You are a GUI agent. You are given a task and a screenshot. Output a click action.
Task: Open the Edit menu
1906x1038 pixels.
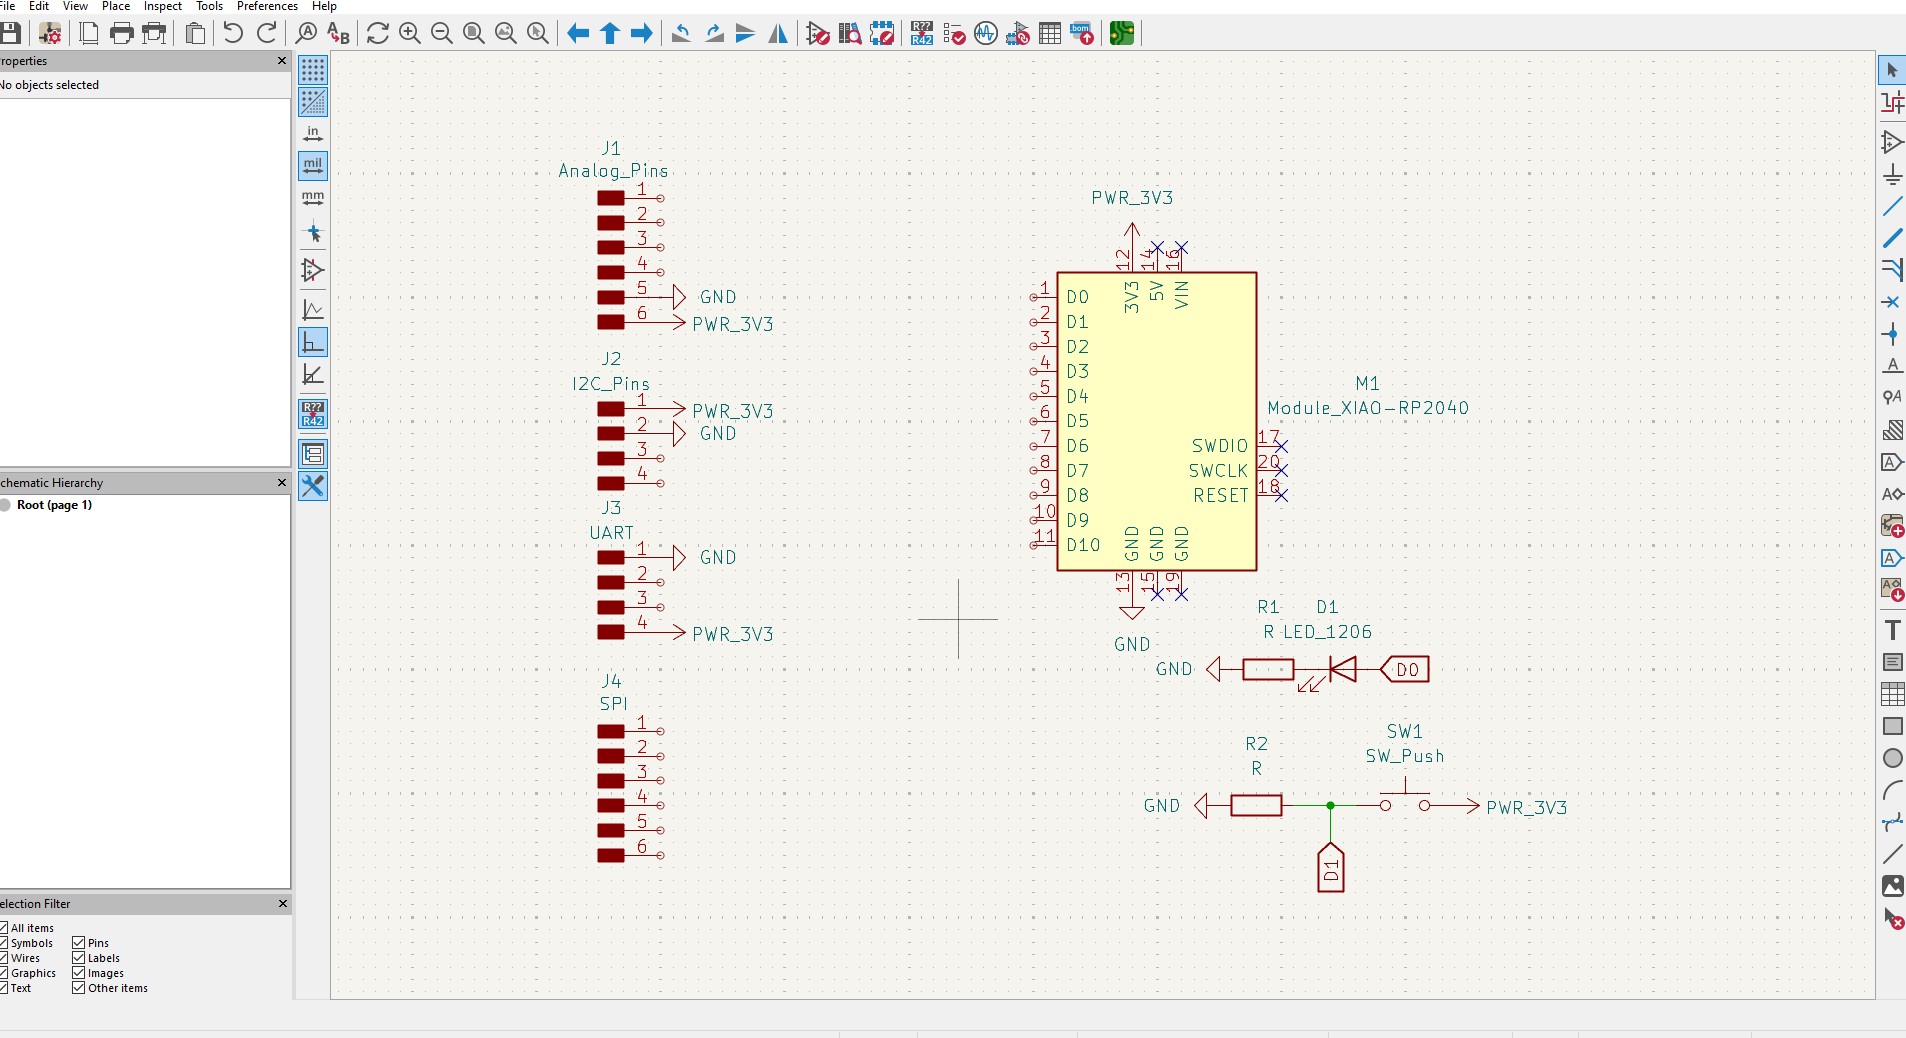pos(39,6)
